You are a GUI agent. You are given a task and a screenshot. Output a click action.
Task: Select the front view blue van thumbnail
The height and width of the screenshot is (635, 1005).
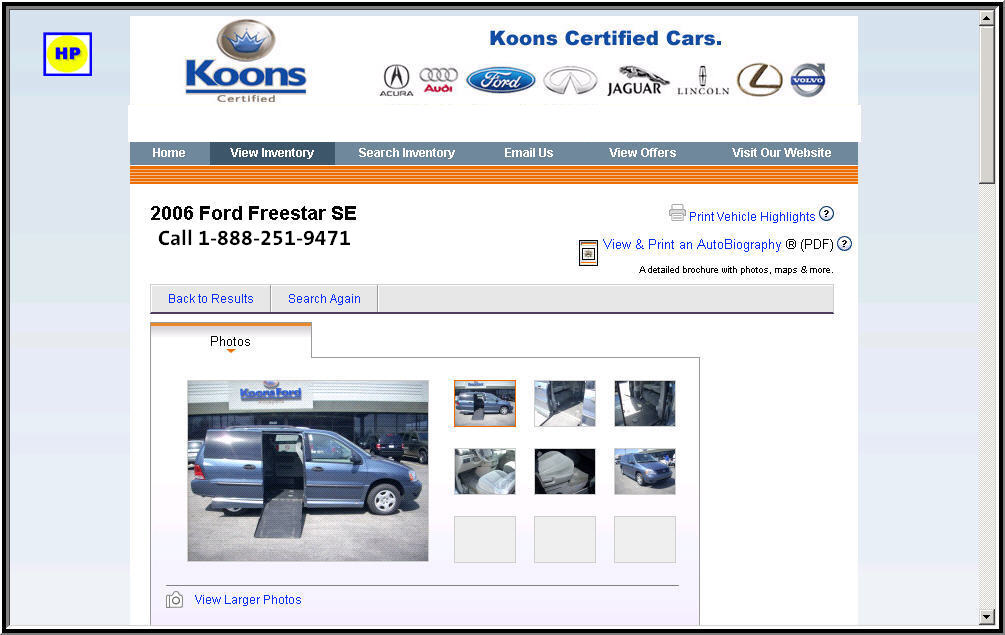[x=645, y=471]
